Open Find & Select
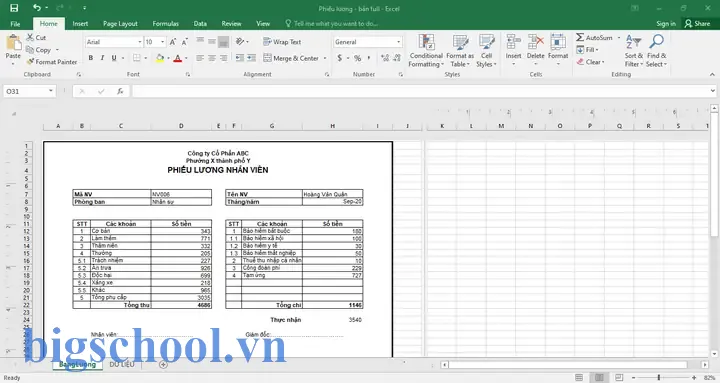The height and width of the screenshot is (383, 720). 656,51
